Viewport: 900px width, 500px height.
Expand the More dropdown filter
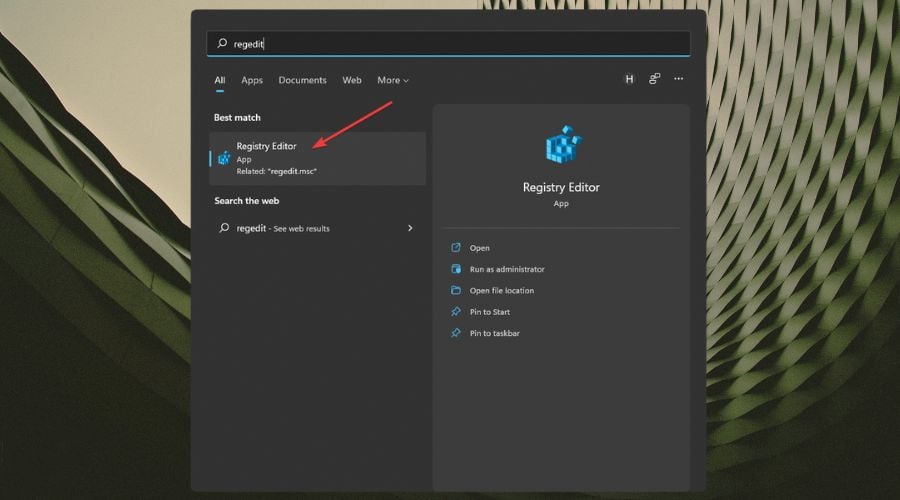click(393, 80)
